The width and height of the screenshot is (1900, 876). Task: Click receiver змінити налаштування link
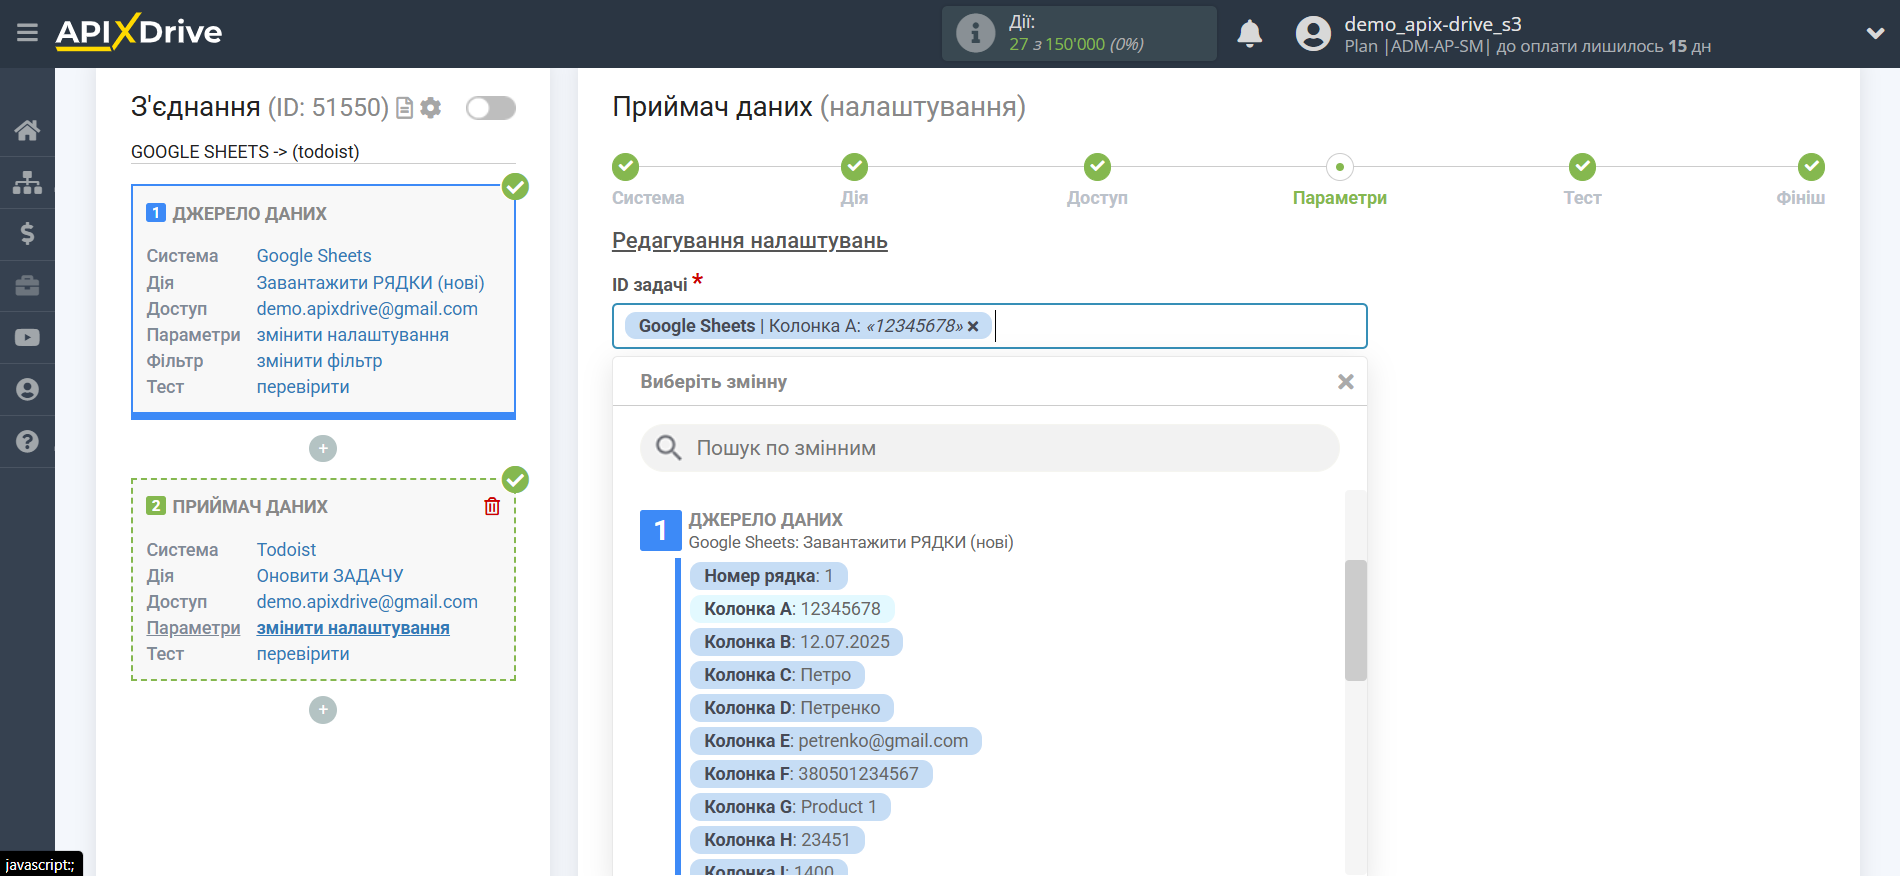[353, 628]
